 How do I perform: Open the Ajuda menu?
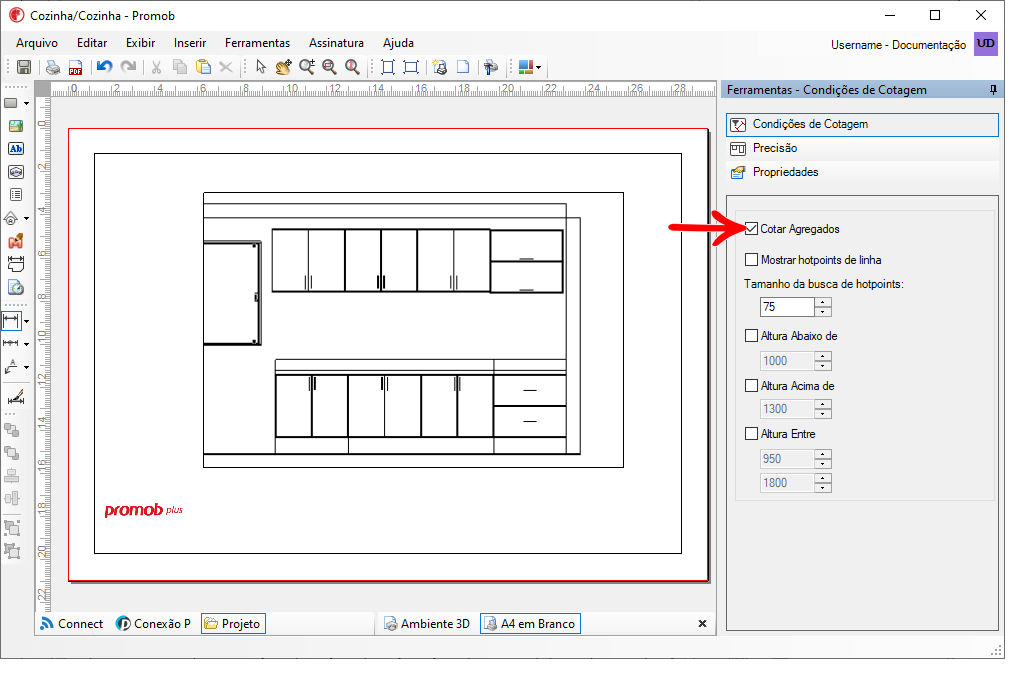(398, 43)
